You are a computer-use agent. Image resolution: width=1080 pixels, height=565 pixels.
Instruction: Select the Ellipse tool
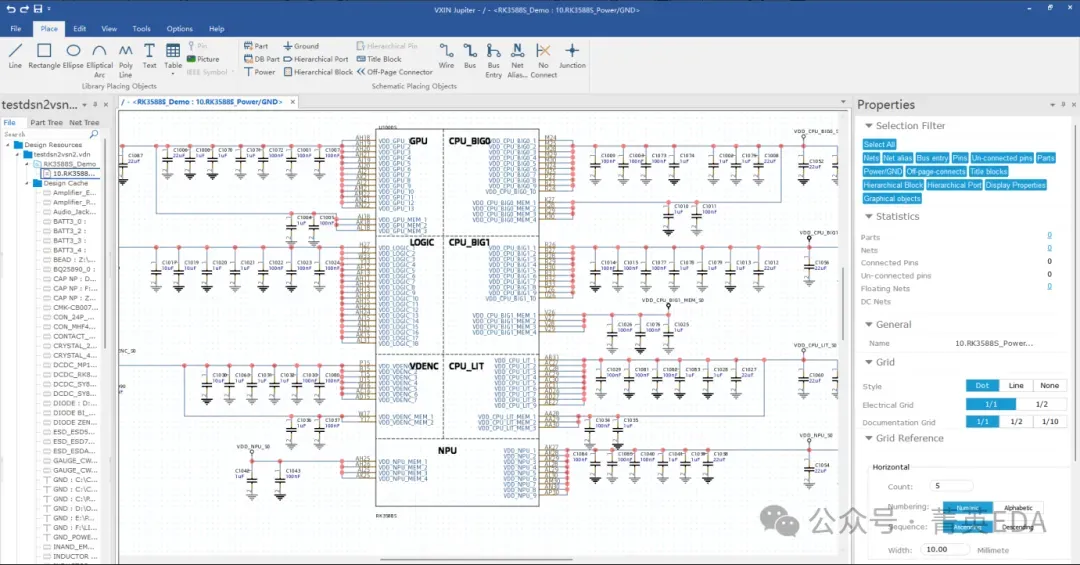click(x=73, y=56)
